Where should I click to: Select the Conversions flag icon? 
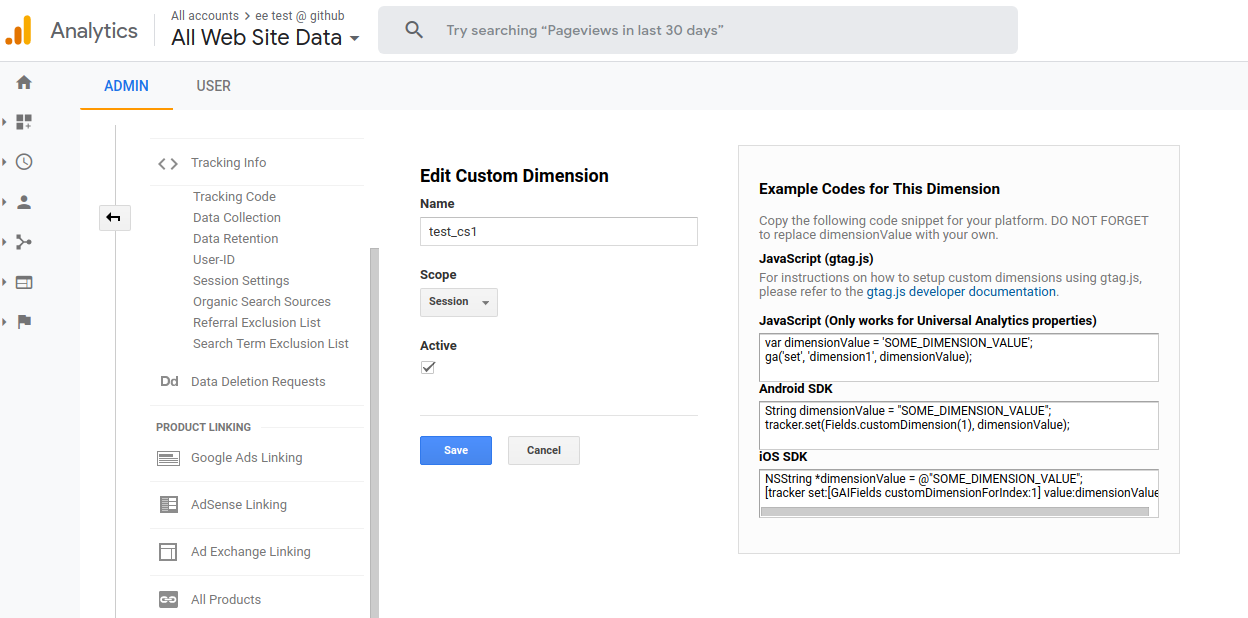coord(23,319)
